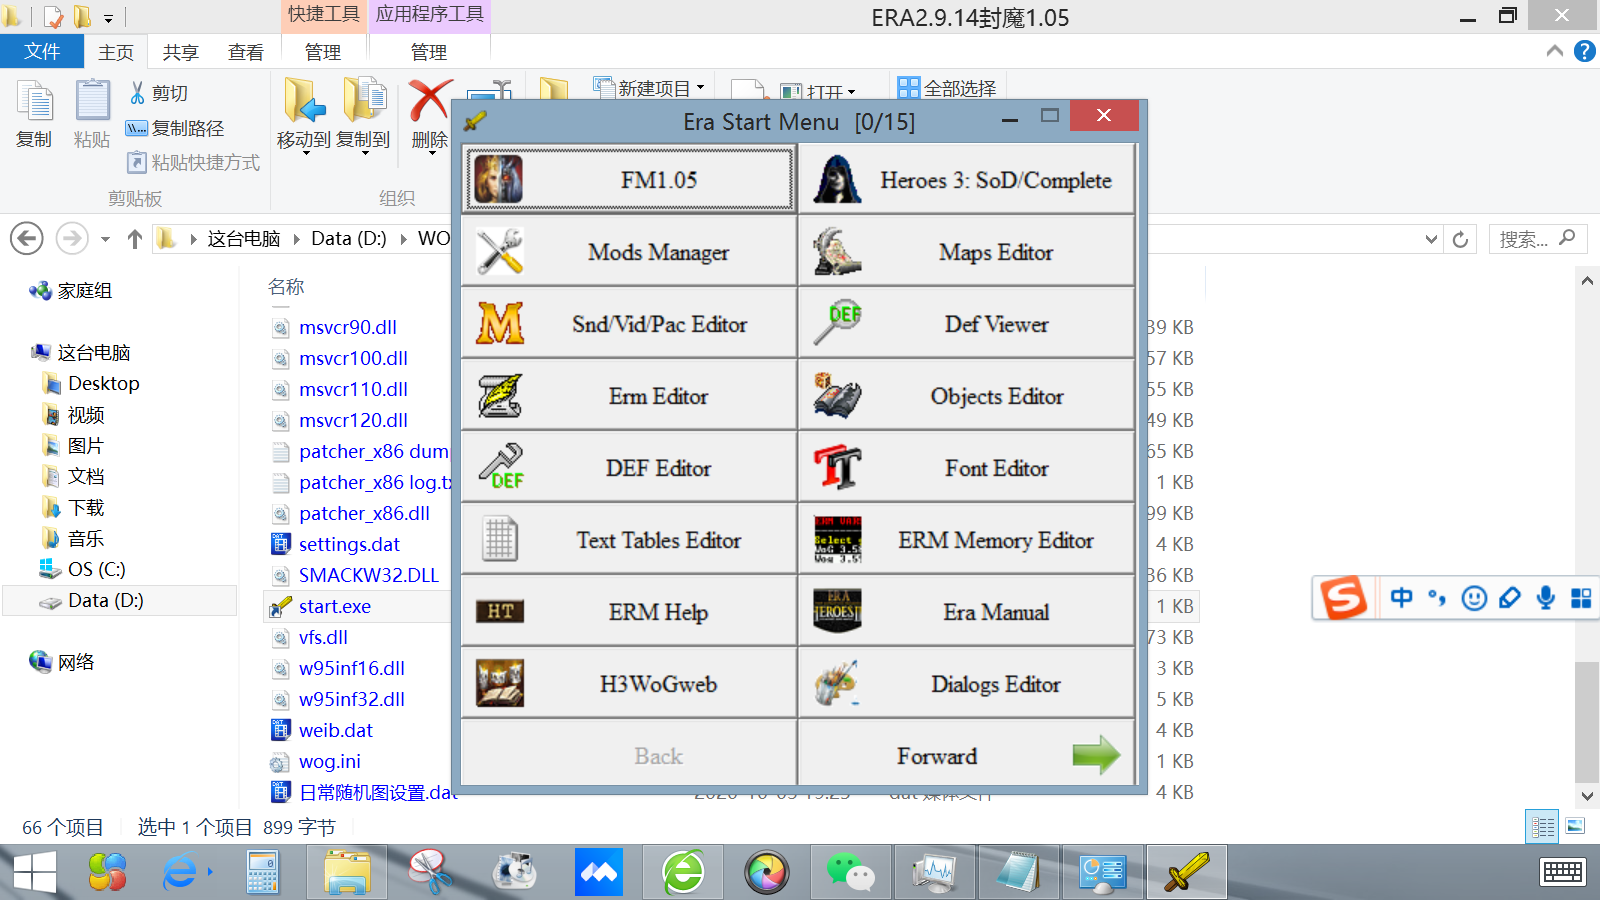Click the Objects Editor icon

coord(838,396)
